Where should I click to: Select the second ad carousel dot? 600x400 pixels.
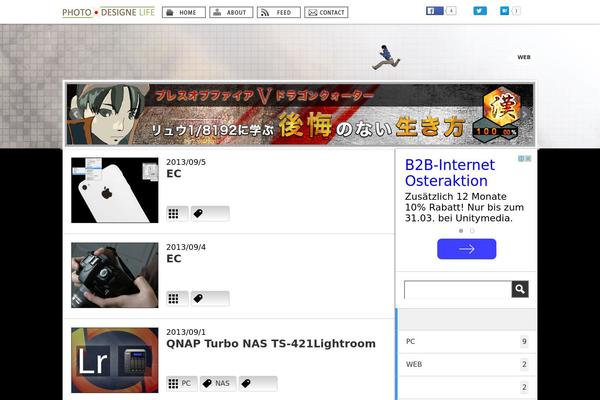click(472, 231)
